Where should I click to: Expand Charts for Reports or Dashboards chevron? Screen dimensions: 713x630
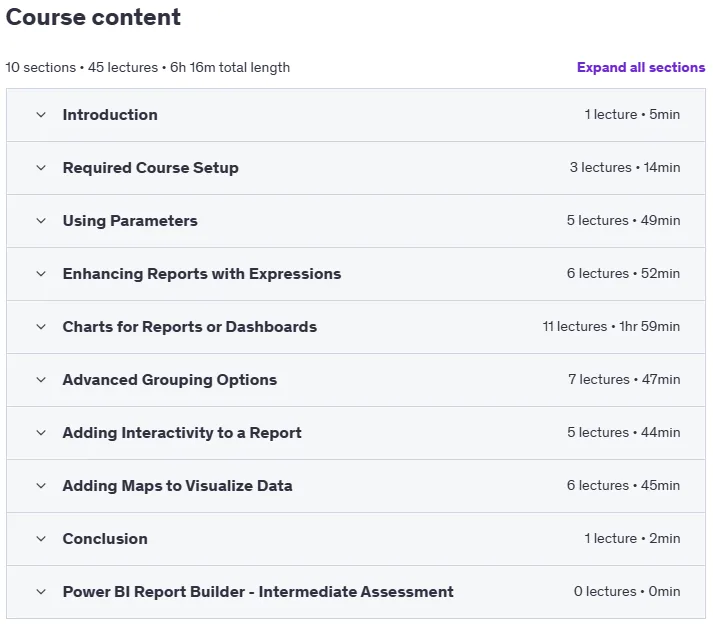pos(41,327)
